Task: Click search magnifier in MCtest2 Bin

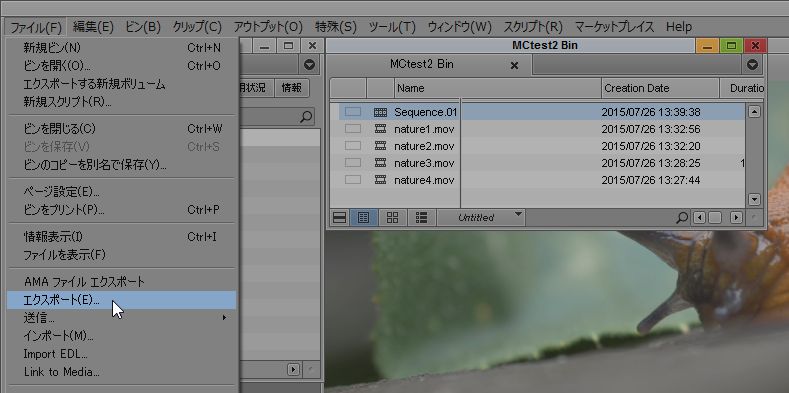Action: click(682, 218)
